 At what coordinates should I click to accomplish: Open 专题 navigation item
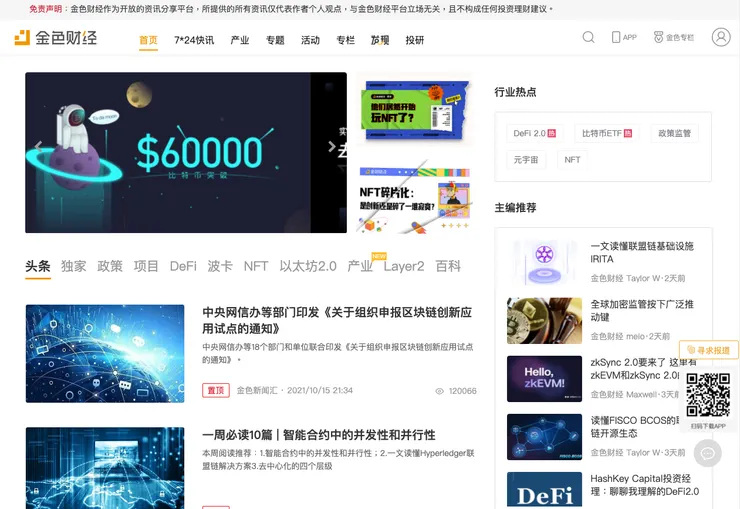[275, 41]
